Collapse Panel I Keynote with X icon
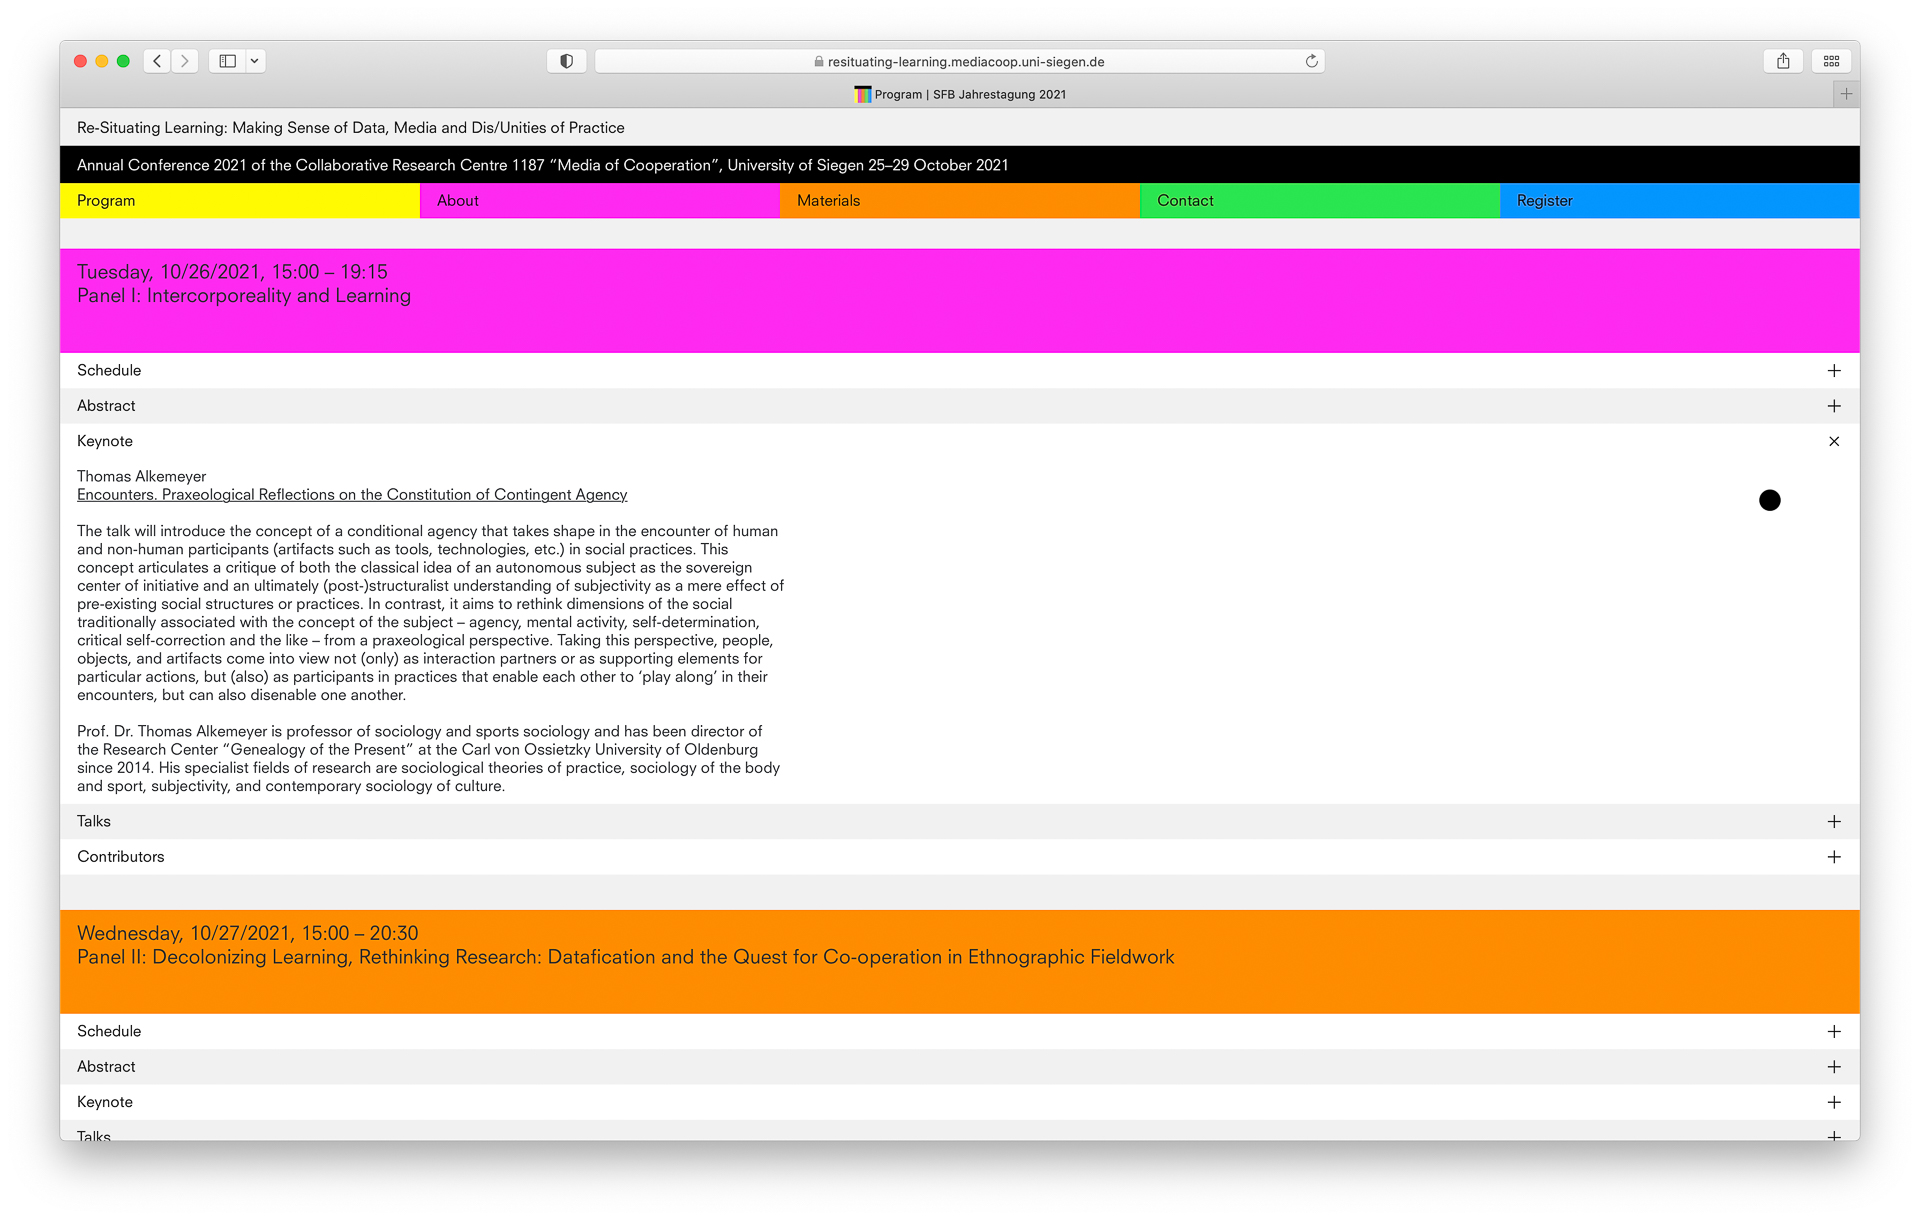The height and width of the screenshot is (1220, 1920). click(1834, 441)
